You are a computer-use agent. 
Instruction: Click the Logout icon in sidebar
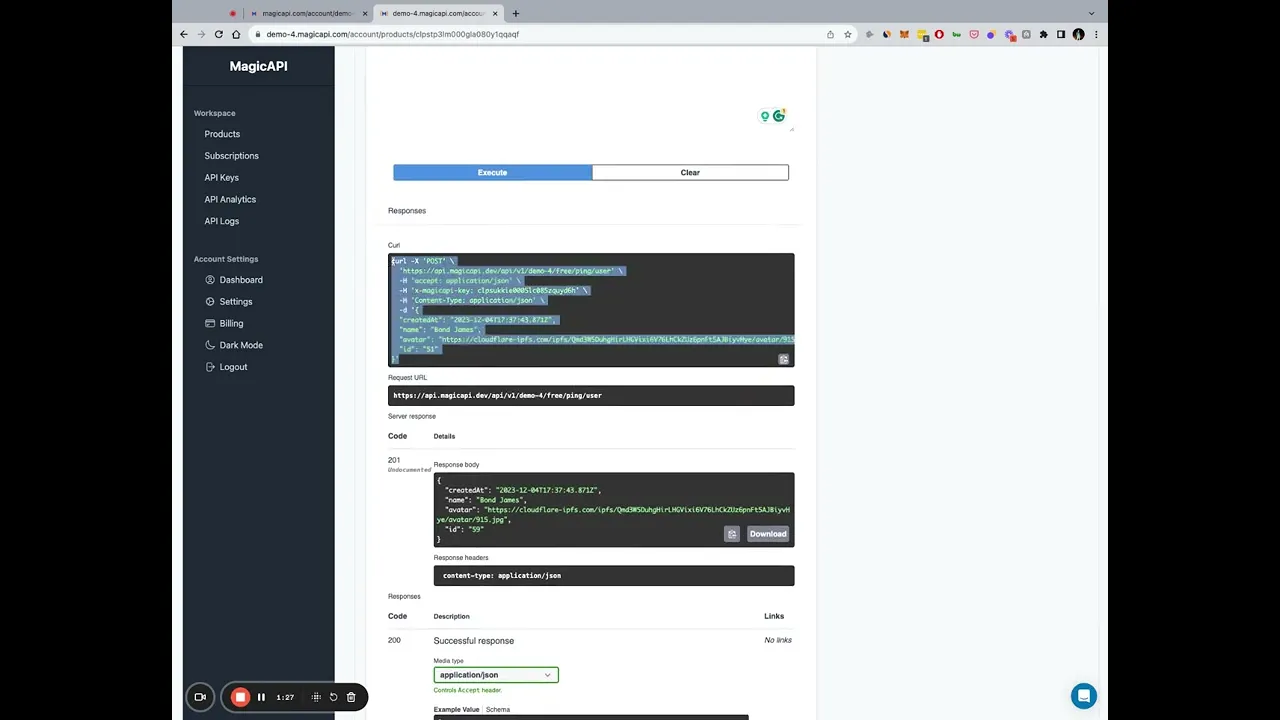click(x=210, y=367)
